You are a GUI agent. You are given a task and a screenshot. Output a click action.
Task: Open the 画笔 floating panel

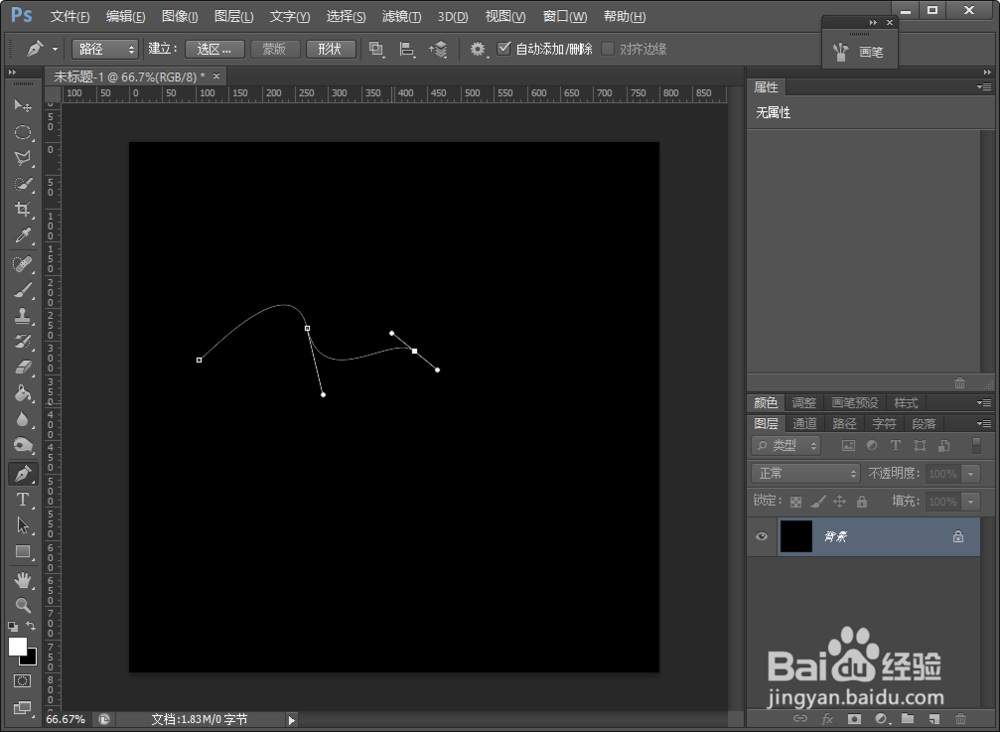coord(860,52)
